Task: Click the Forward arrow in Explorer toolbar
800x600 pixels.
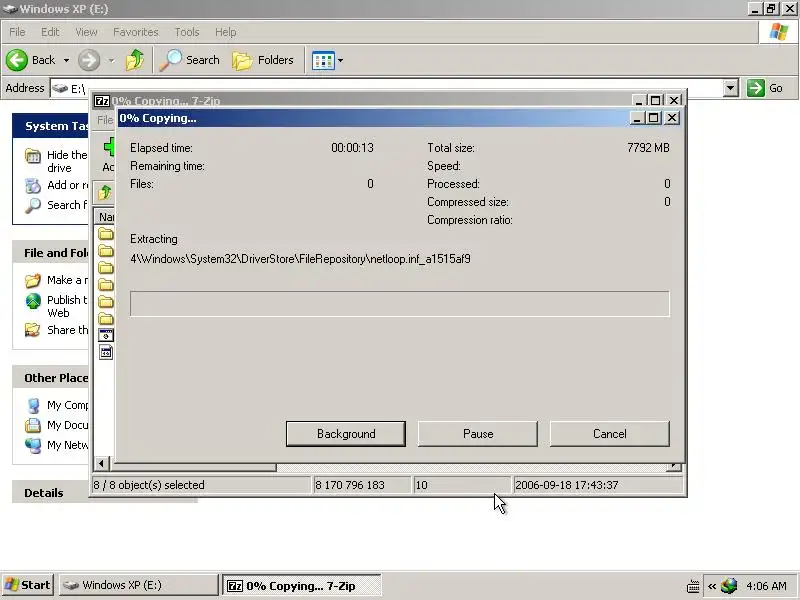Action: pyautogui.click(x=89, y=60)
